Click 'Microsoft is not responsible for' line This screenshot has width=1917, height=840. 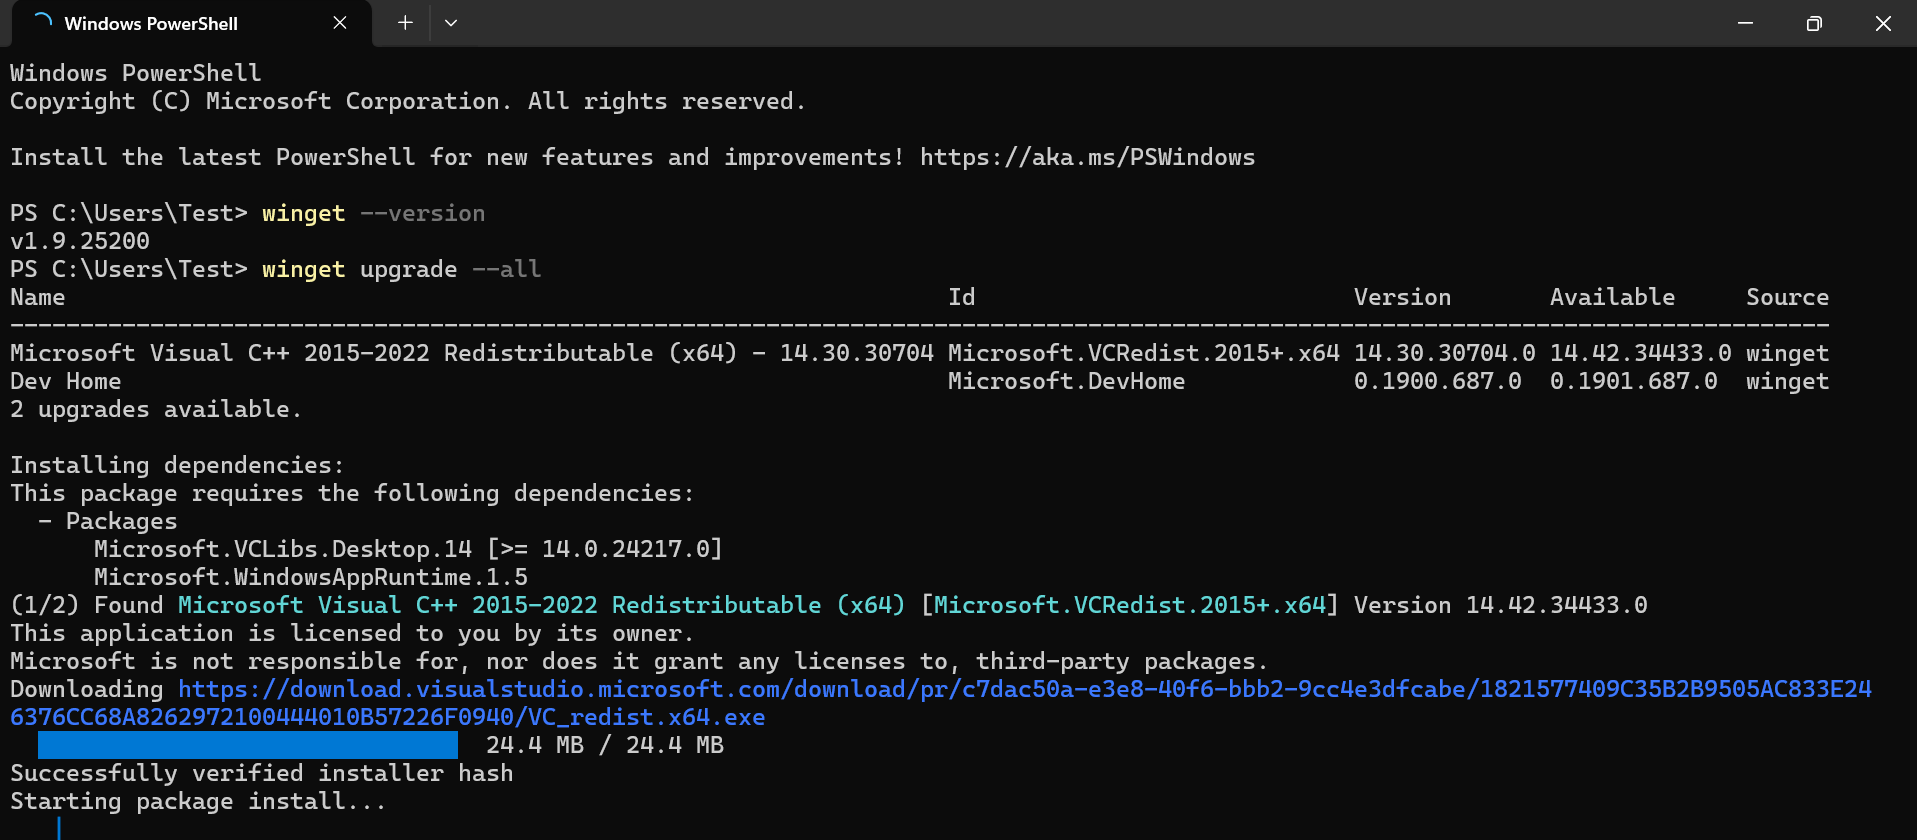[x=639, y=661]
